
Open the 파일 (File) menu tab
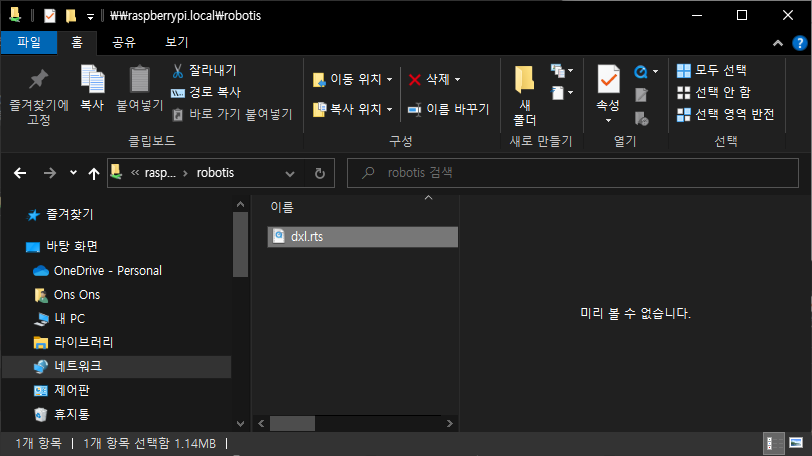point(29,42)
